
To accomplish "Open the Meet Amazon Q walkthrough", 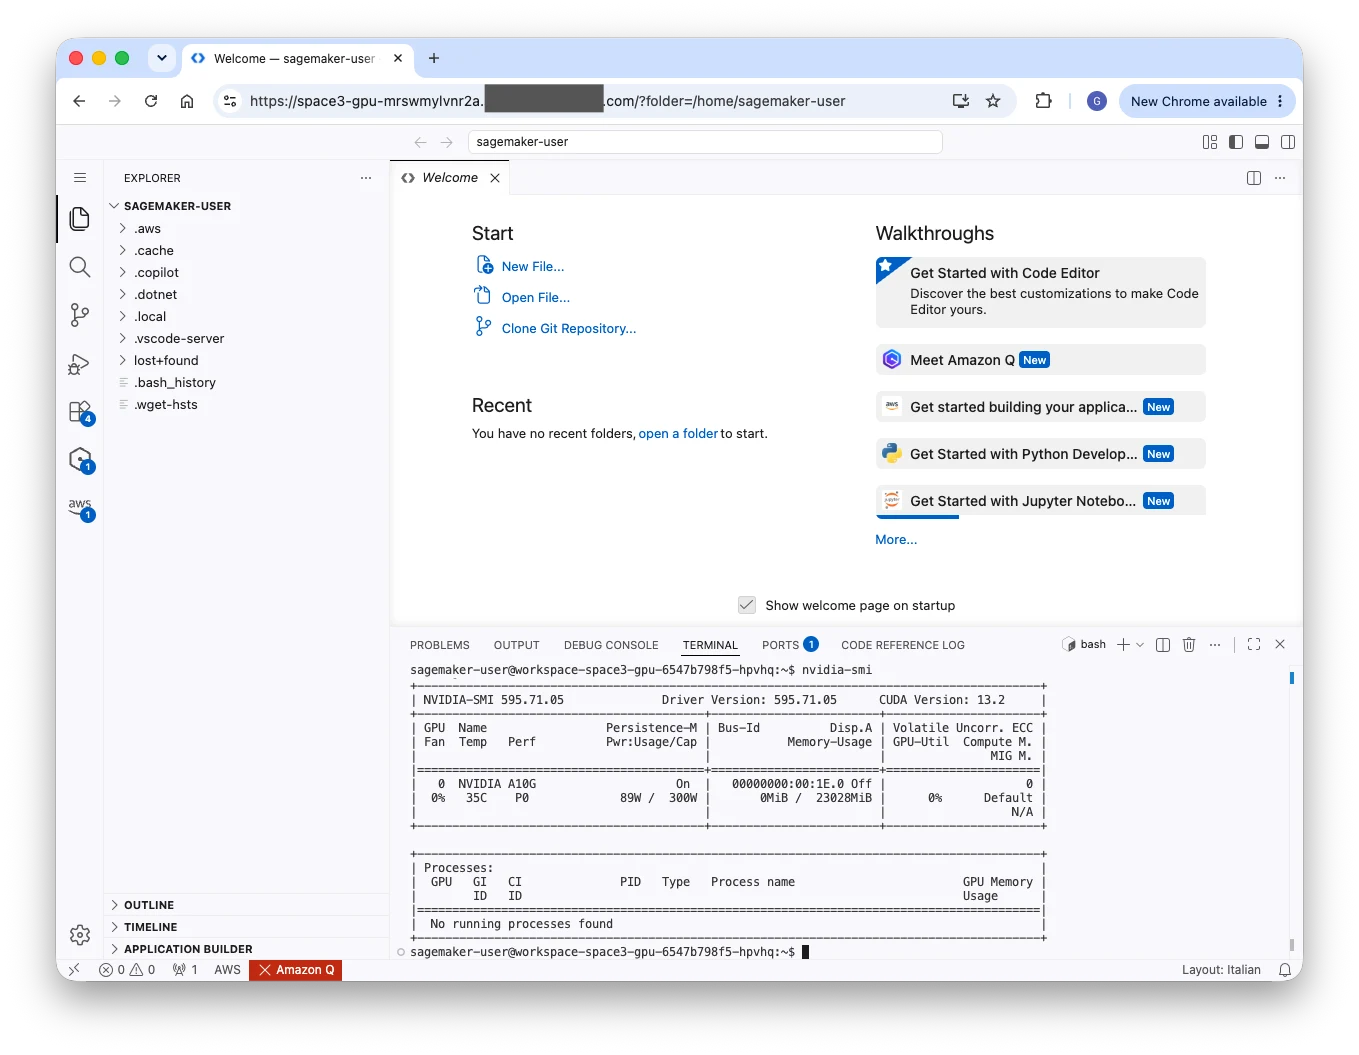I will (1040, 360).
